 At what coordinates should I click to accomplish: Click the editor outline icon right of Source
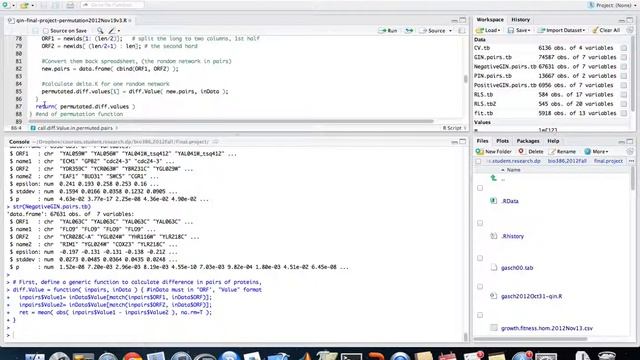click(x=462, y=31)
